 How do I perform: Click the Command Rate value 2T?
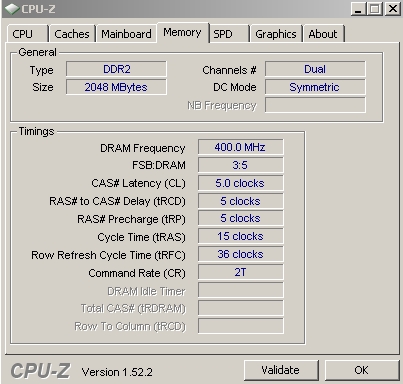pyautogui.click(x=240, y=272)
